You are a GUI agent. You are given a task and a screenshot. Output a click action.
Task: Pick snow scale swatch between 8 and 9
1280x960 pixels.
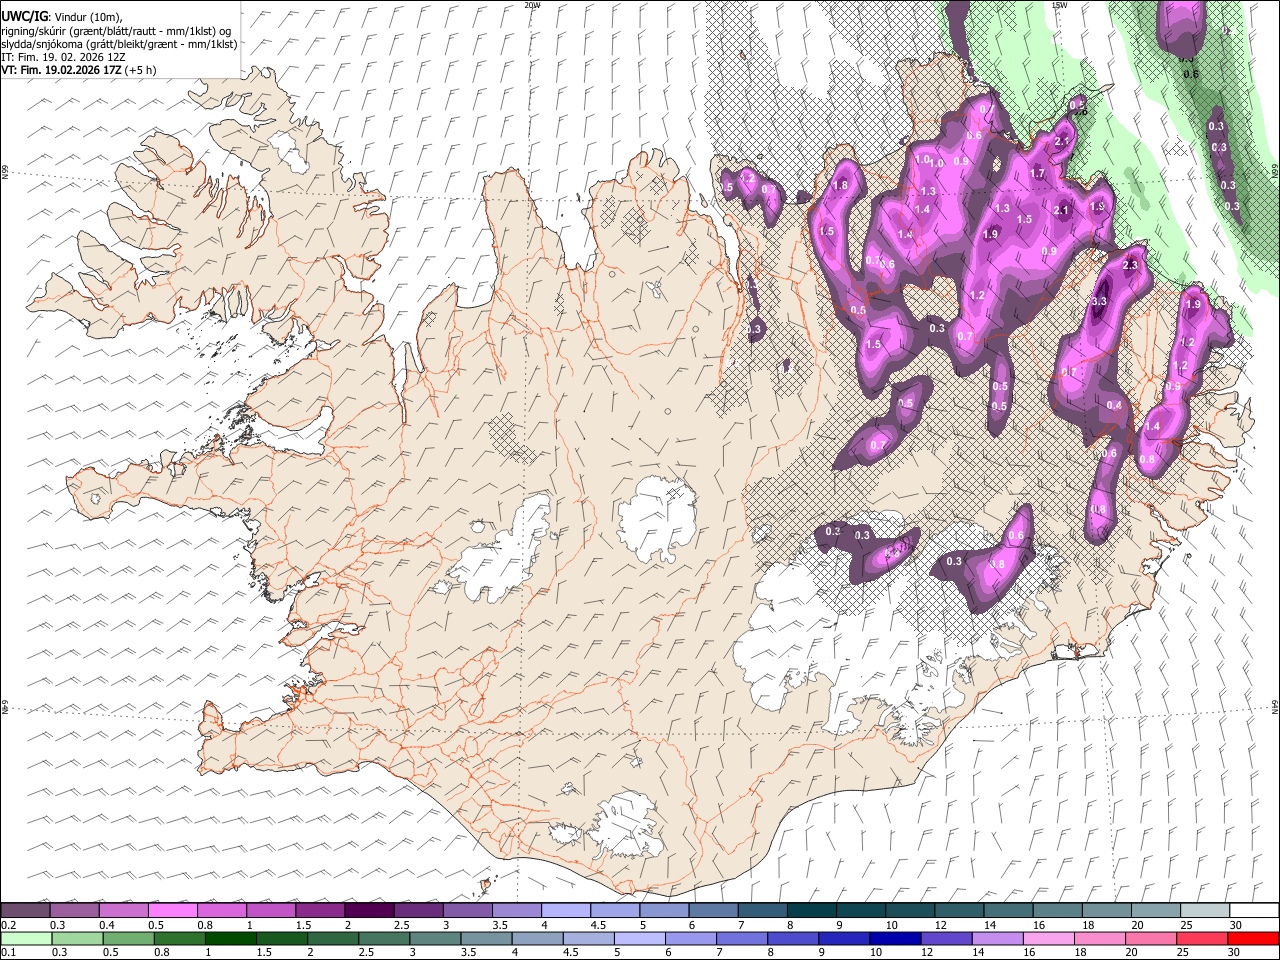811,910
